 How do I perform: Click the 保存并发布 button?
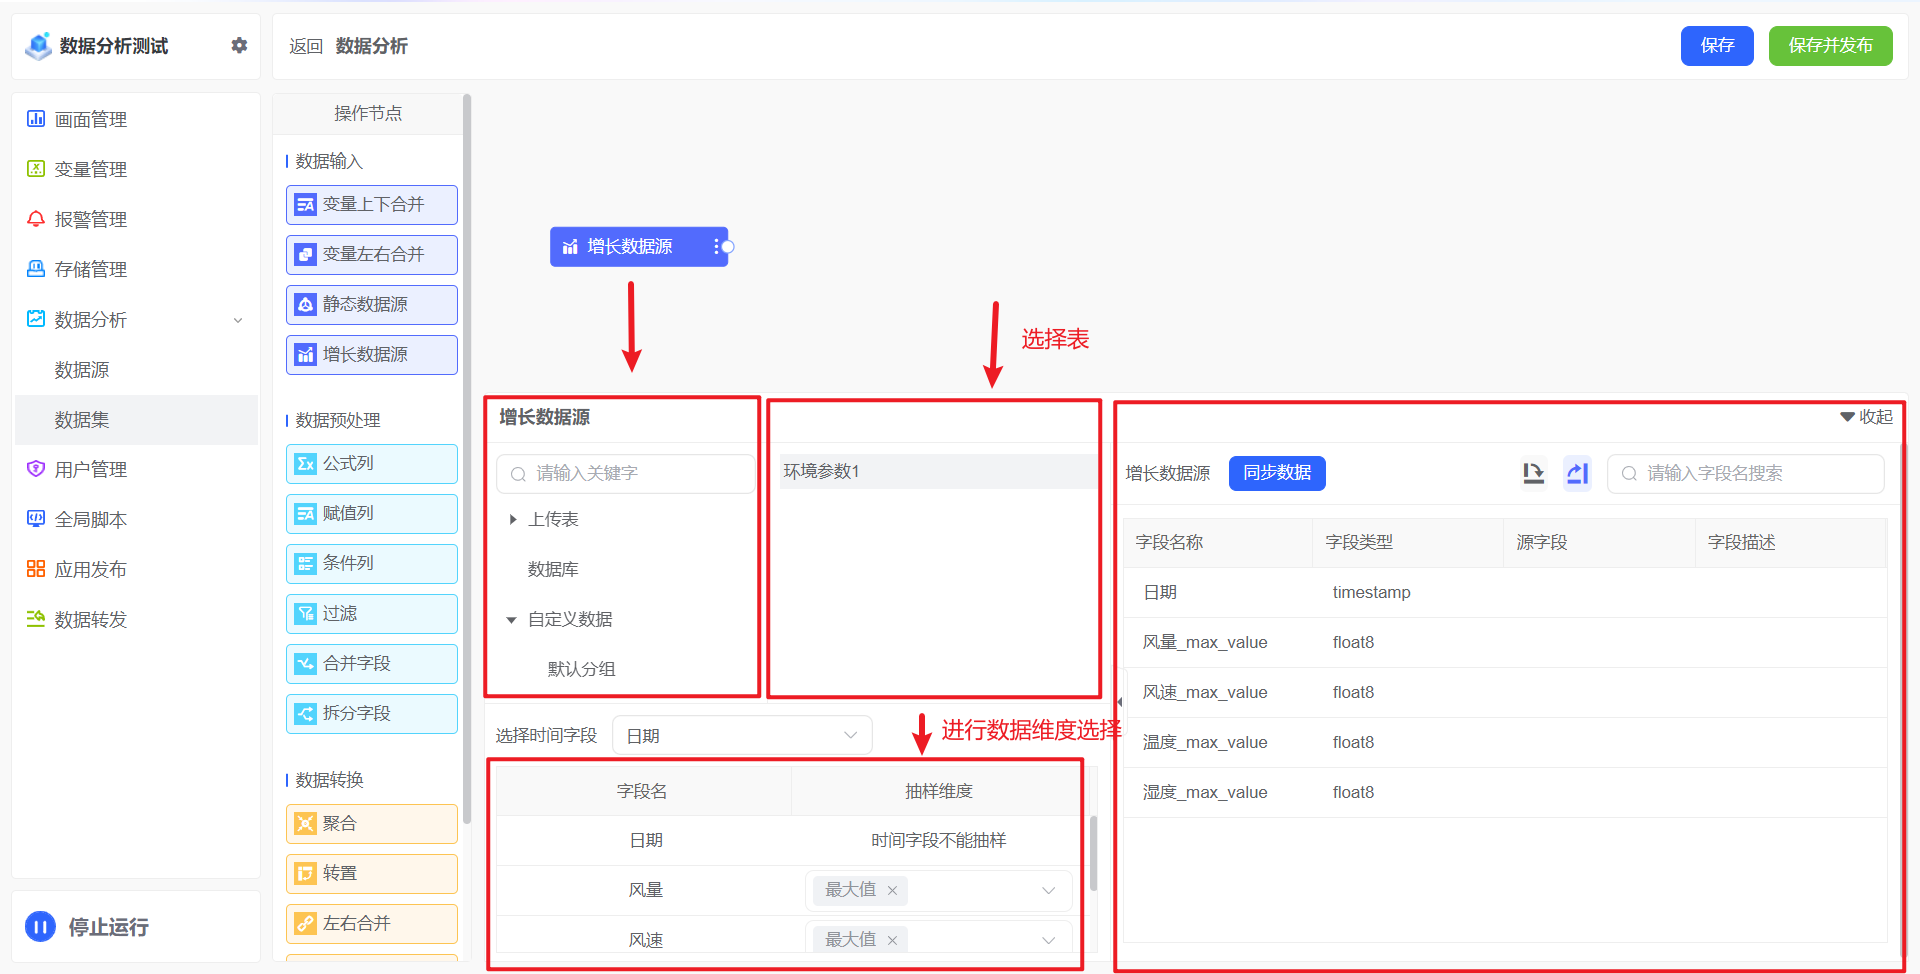tap(1830, 45)
